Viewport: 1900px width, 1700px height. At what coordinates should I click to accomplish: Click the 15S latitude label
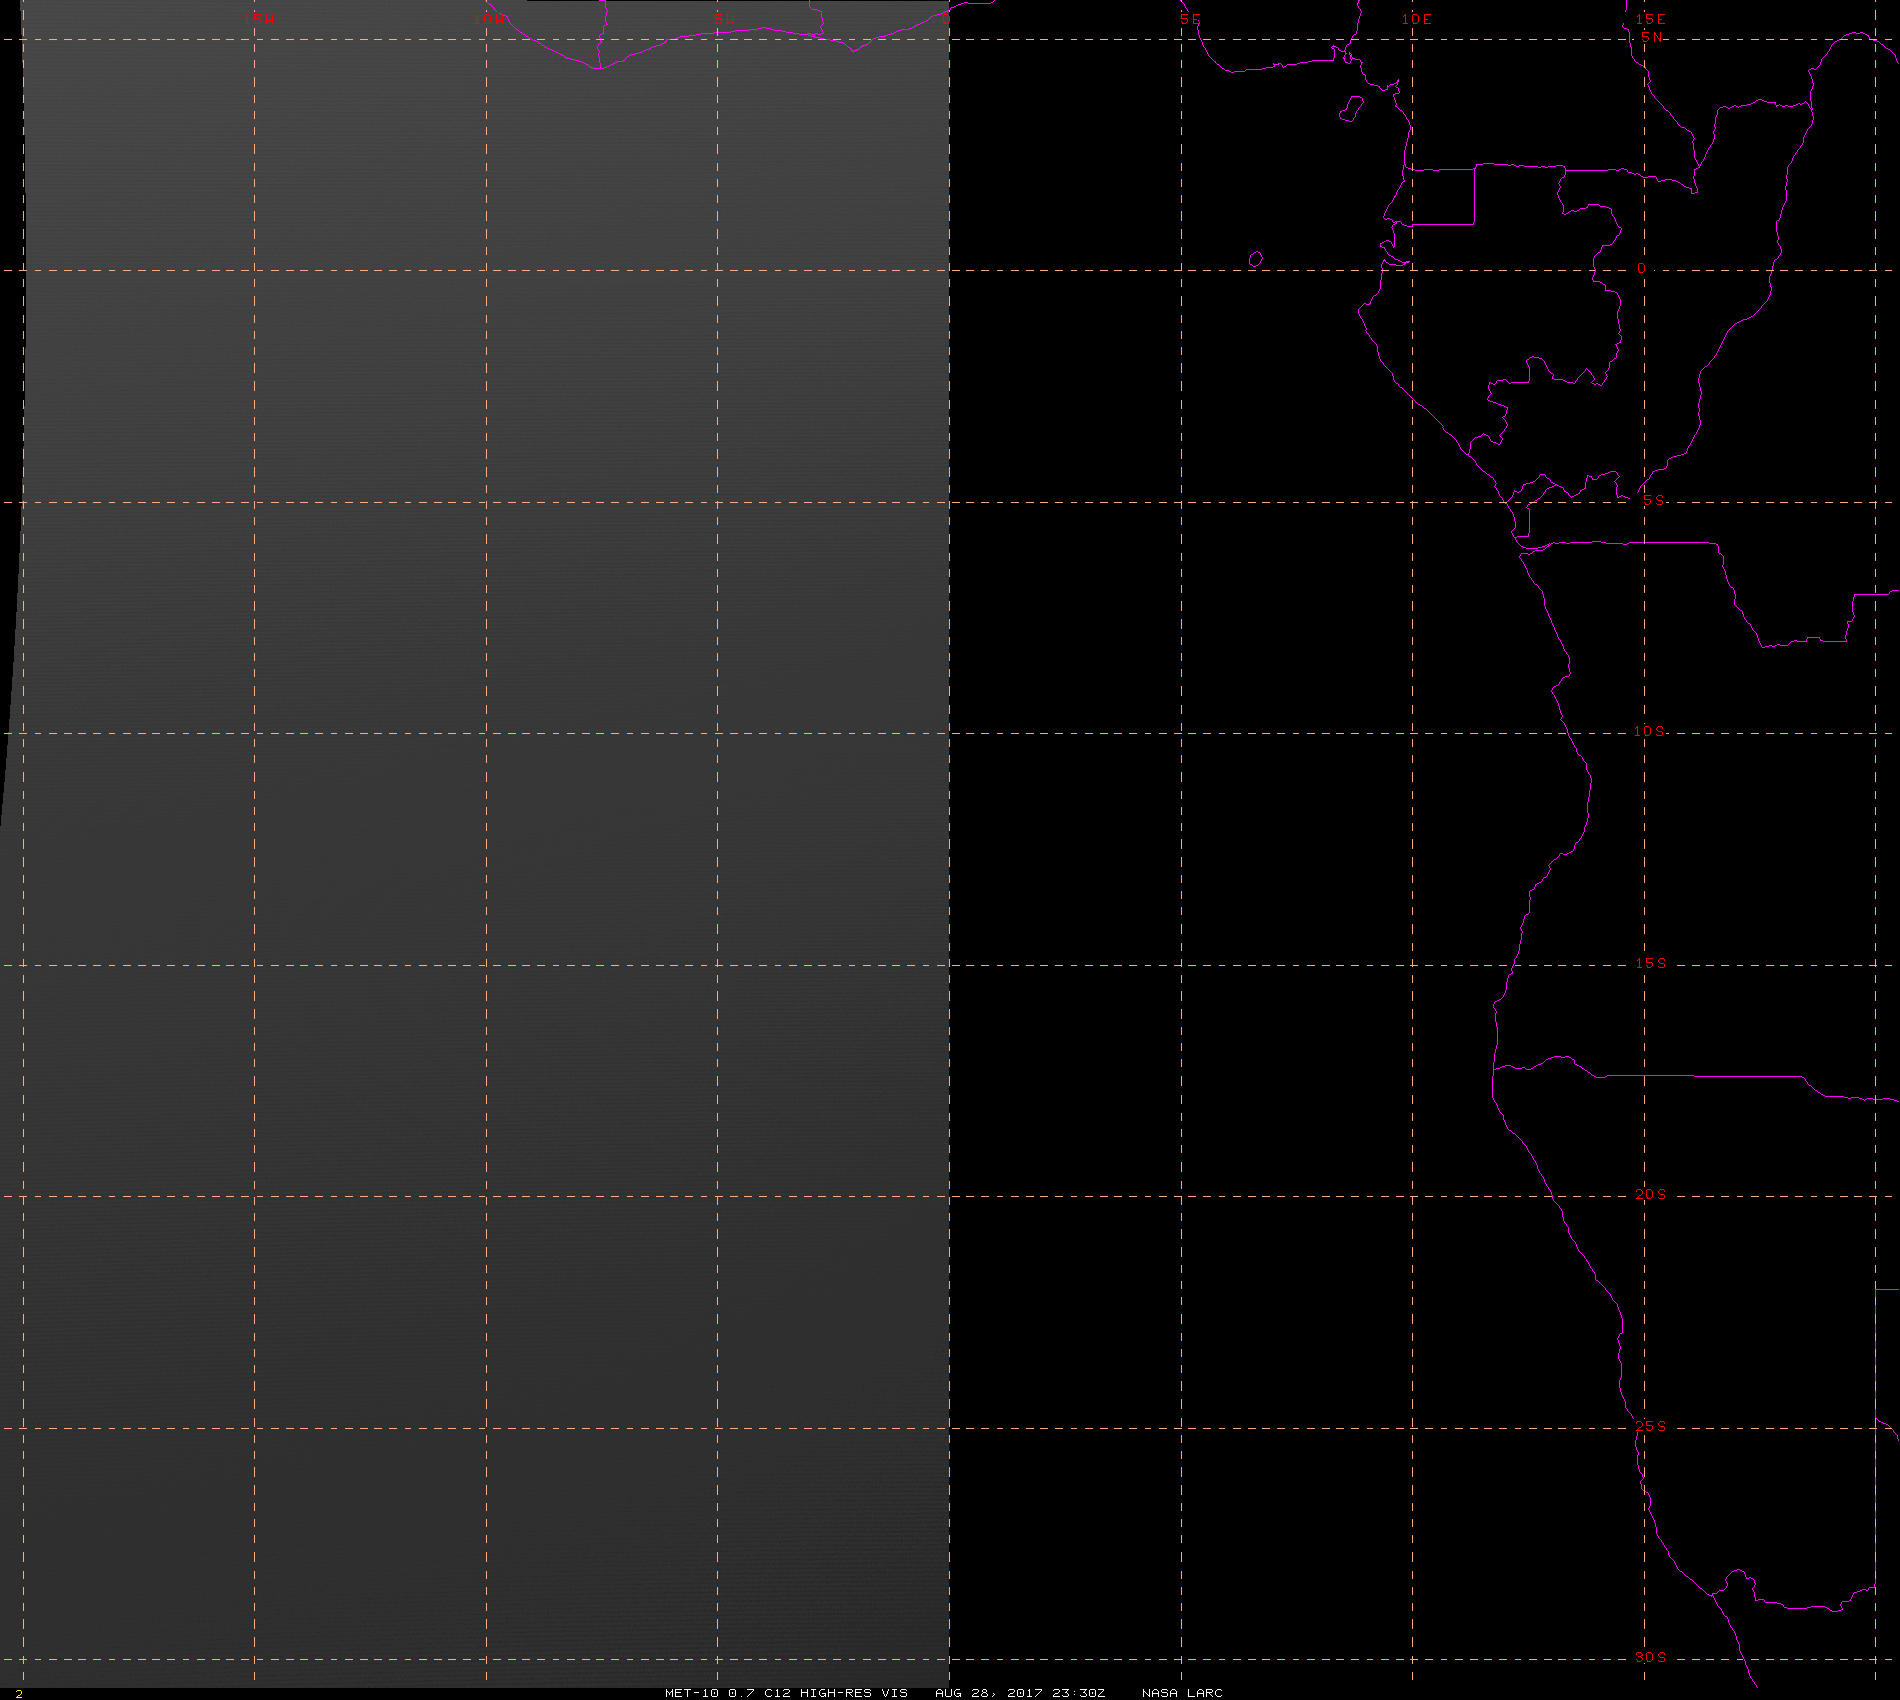coord(1651,963)
